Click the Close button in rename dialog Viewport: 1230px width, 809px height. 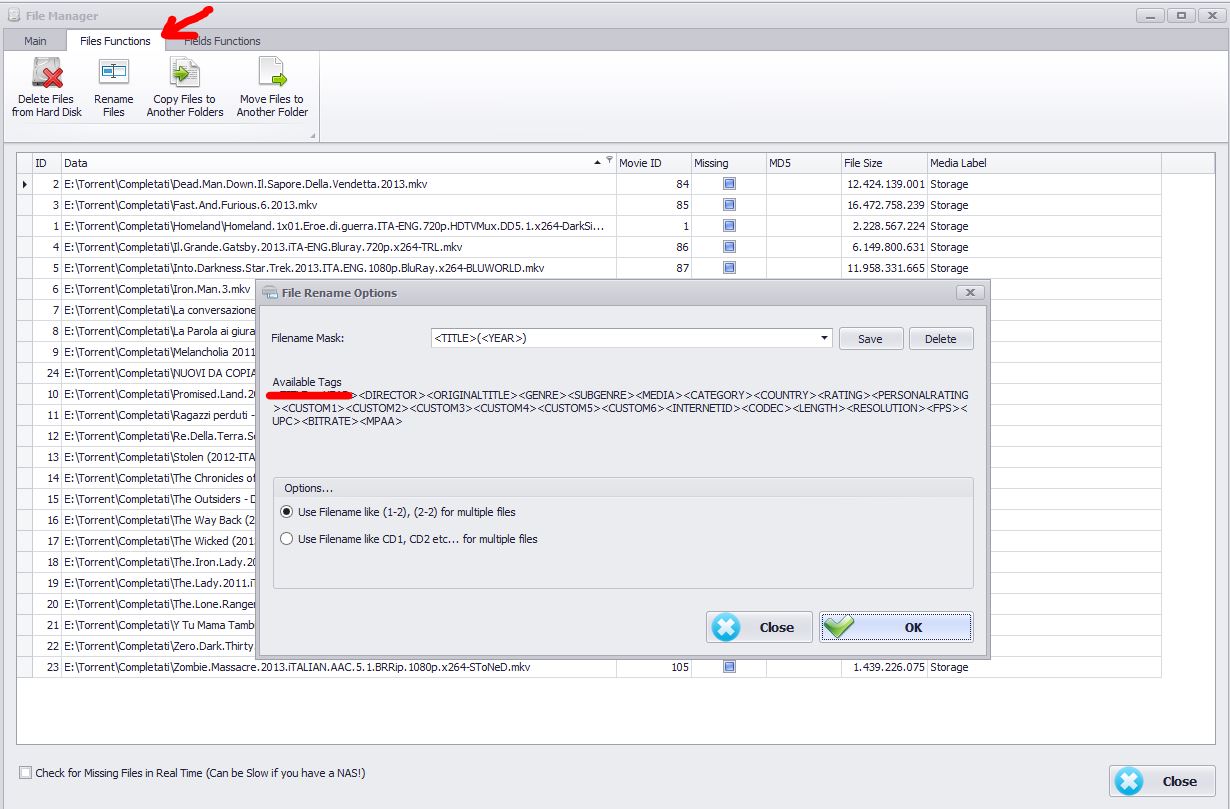(757, 627)
